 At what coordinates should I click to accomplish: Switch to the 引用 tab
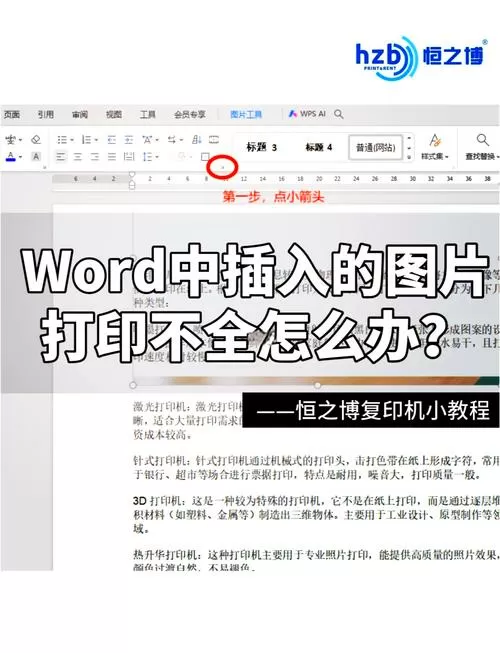coord(45,114)
